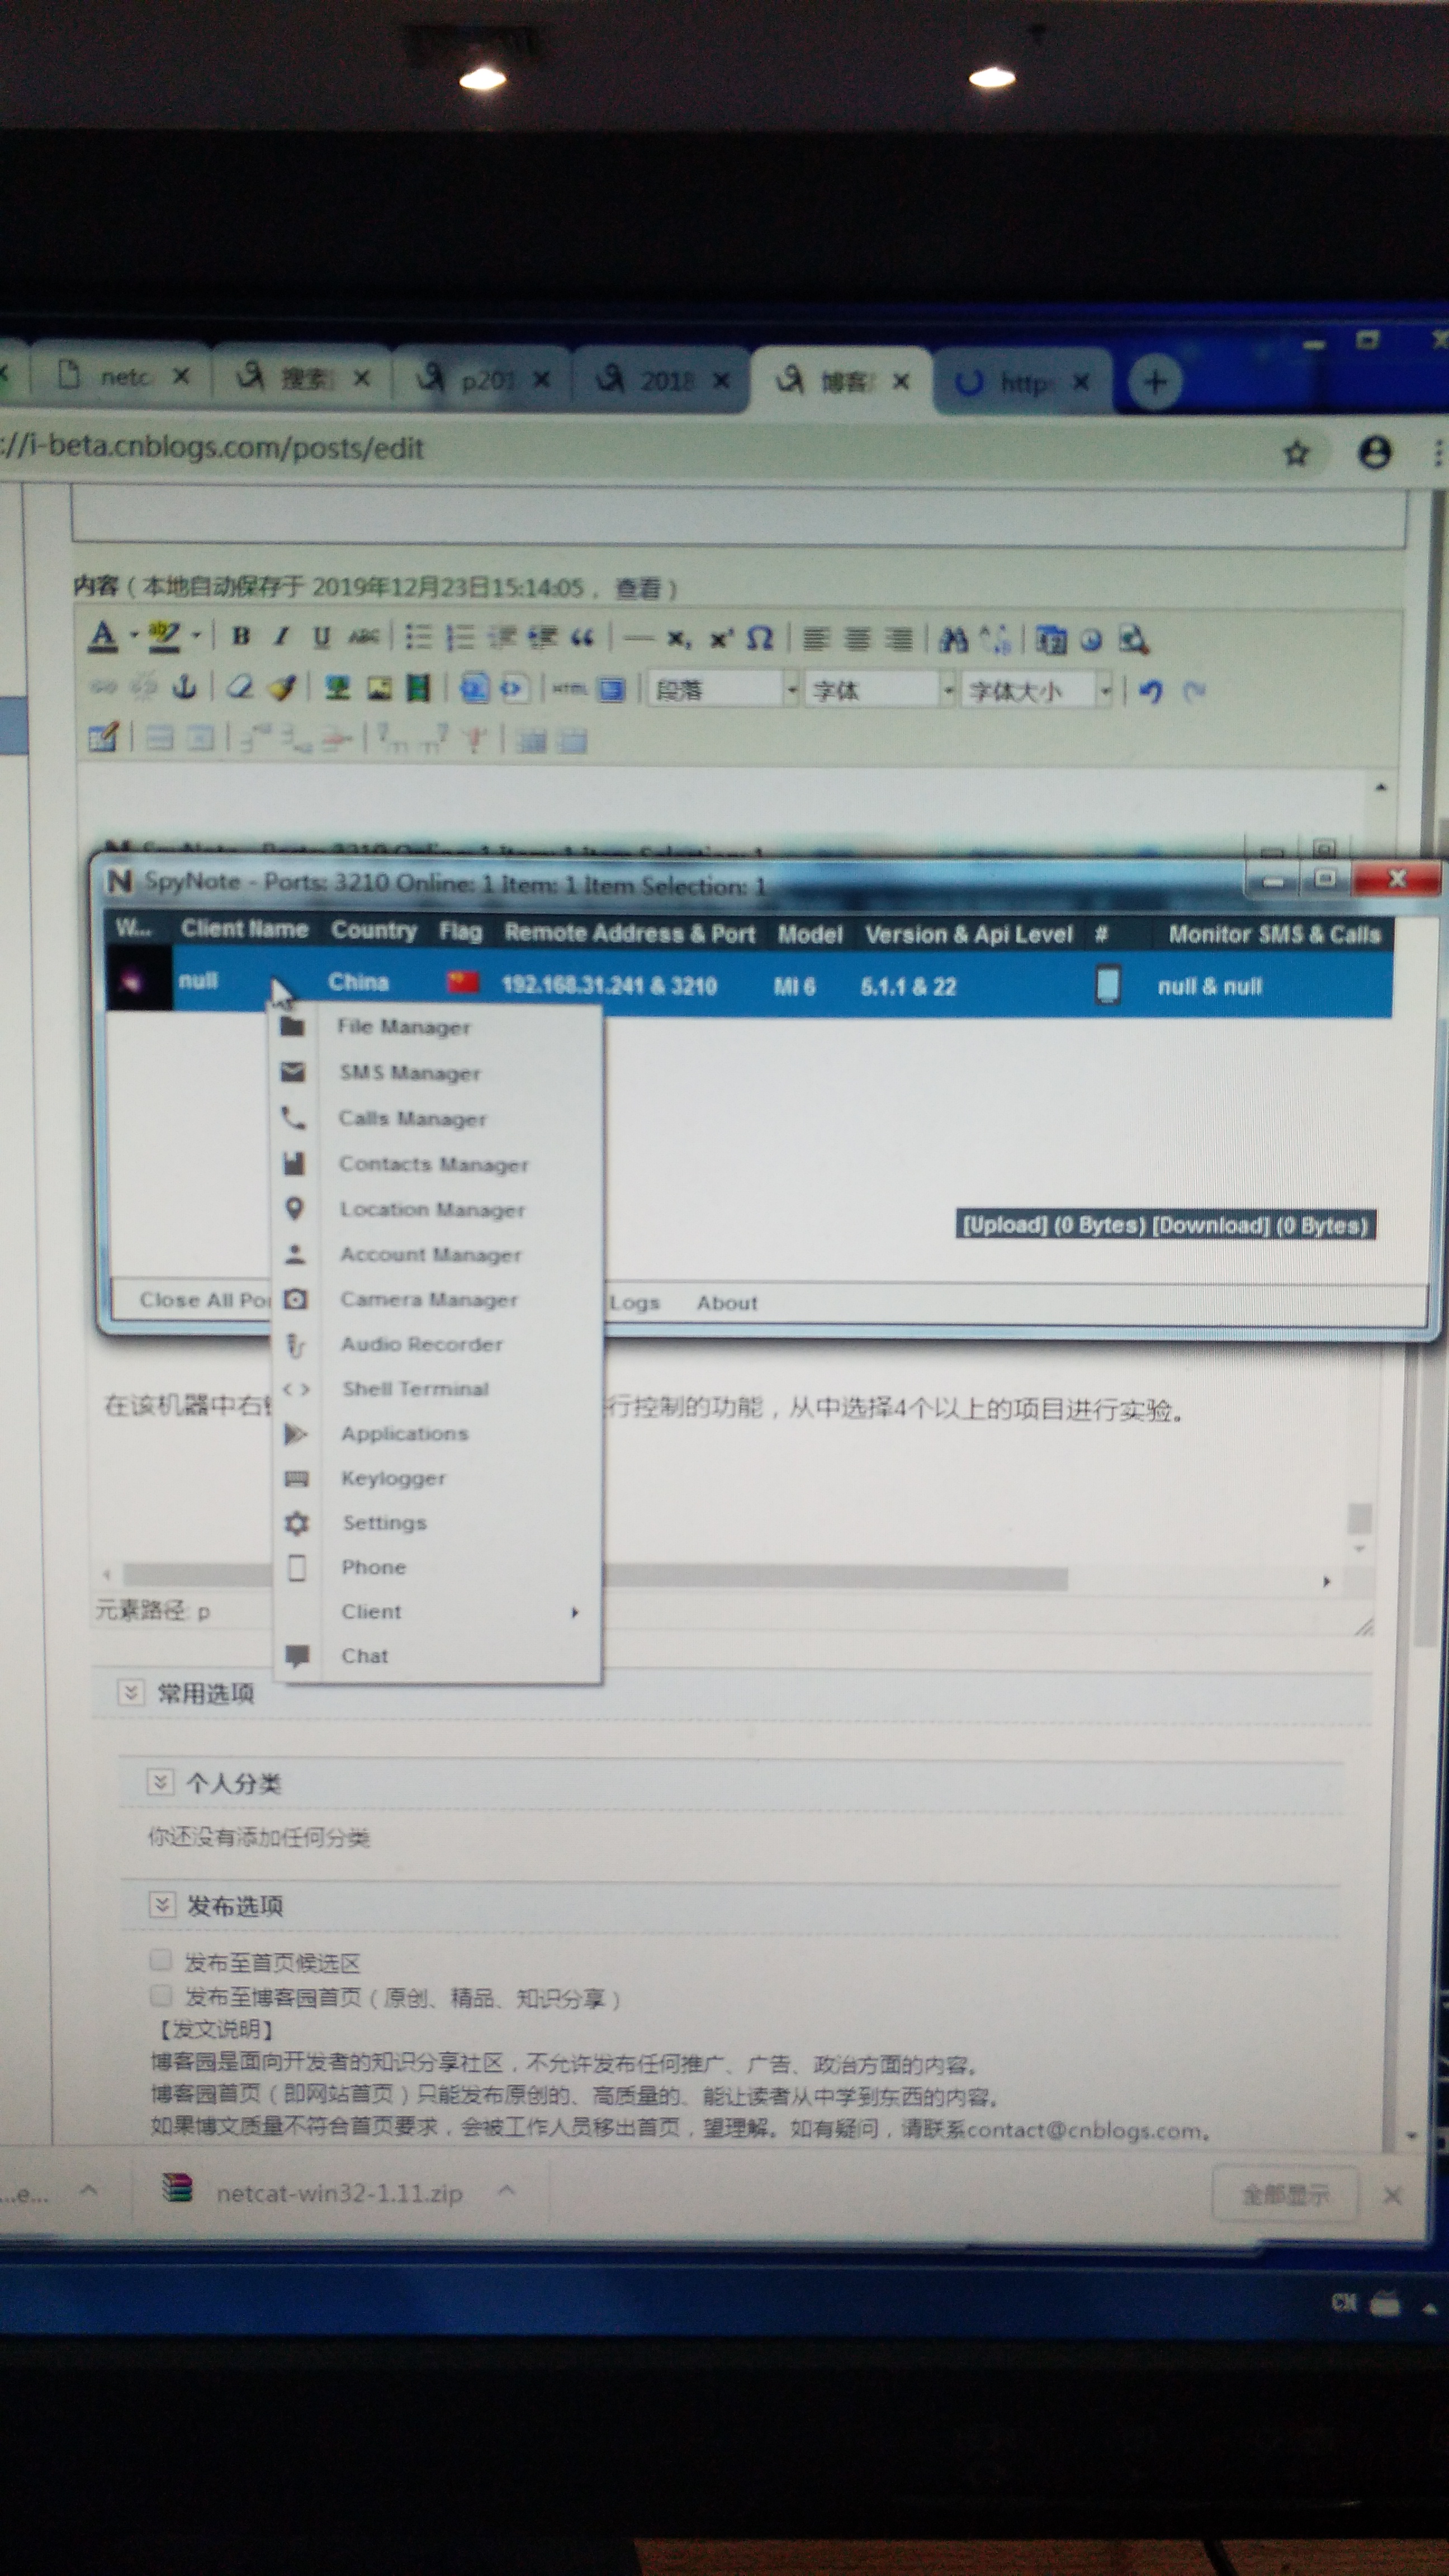Click the Underline formatting icon

321,637
